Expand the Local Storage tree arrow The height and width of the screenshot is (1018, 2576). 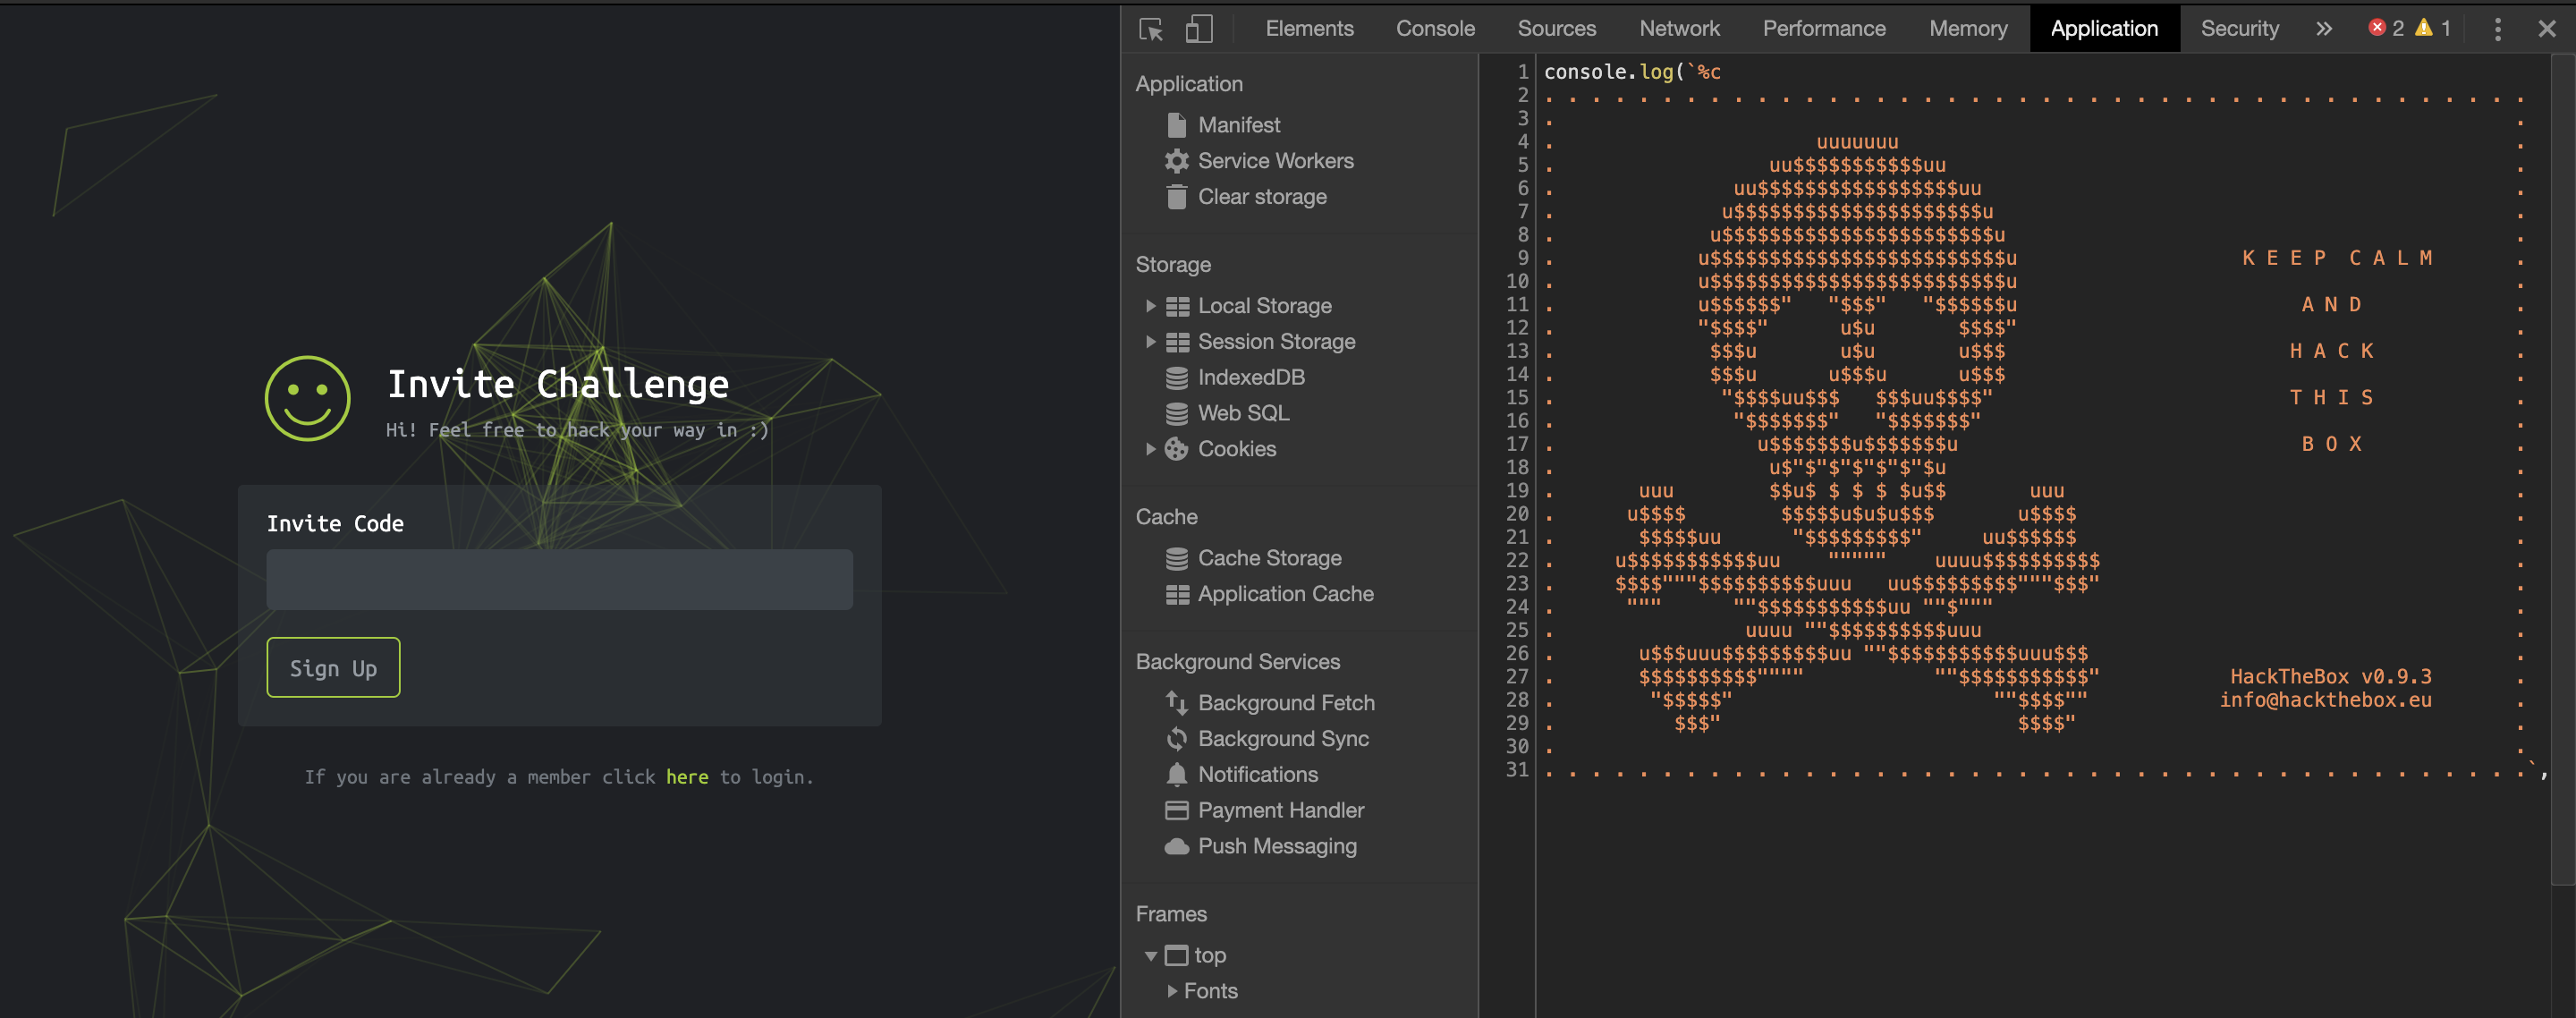click(1150, 306)
